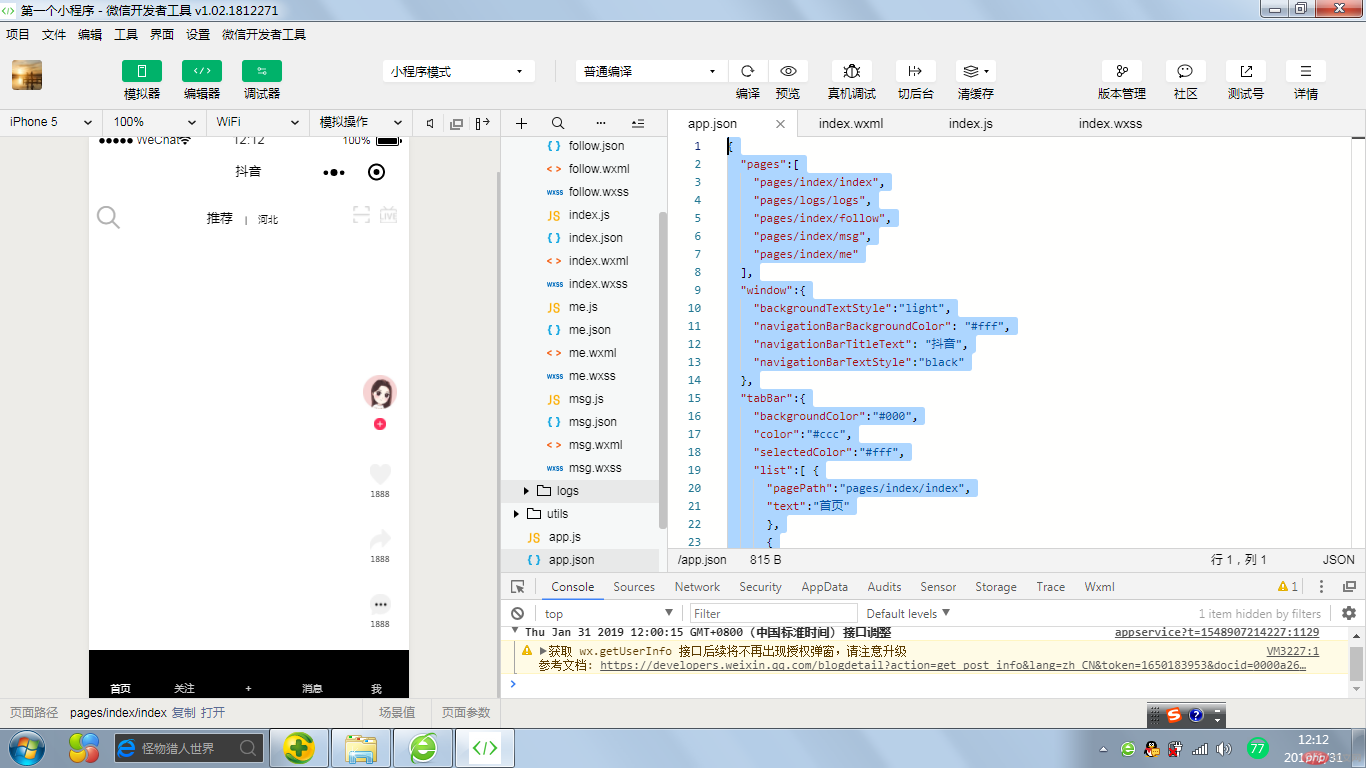Click the collapse file tree icon
Image resolution: width=1366 pixels, height=768 pixels.
tap(638, 123)
